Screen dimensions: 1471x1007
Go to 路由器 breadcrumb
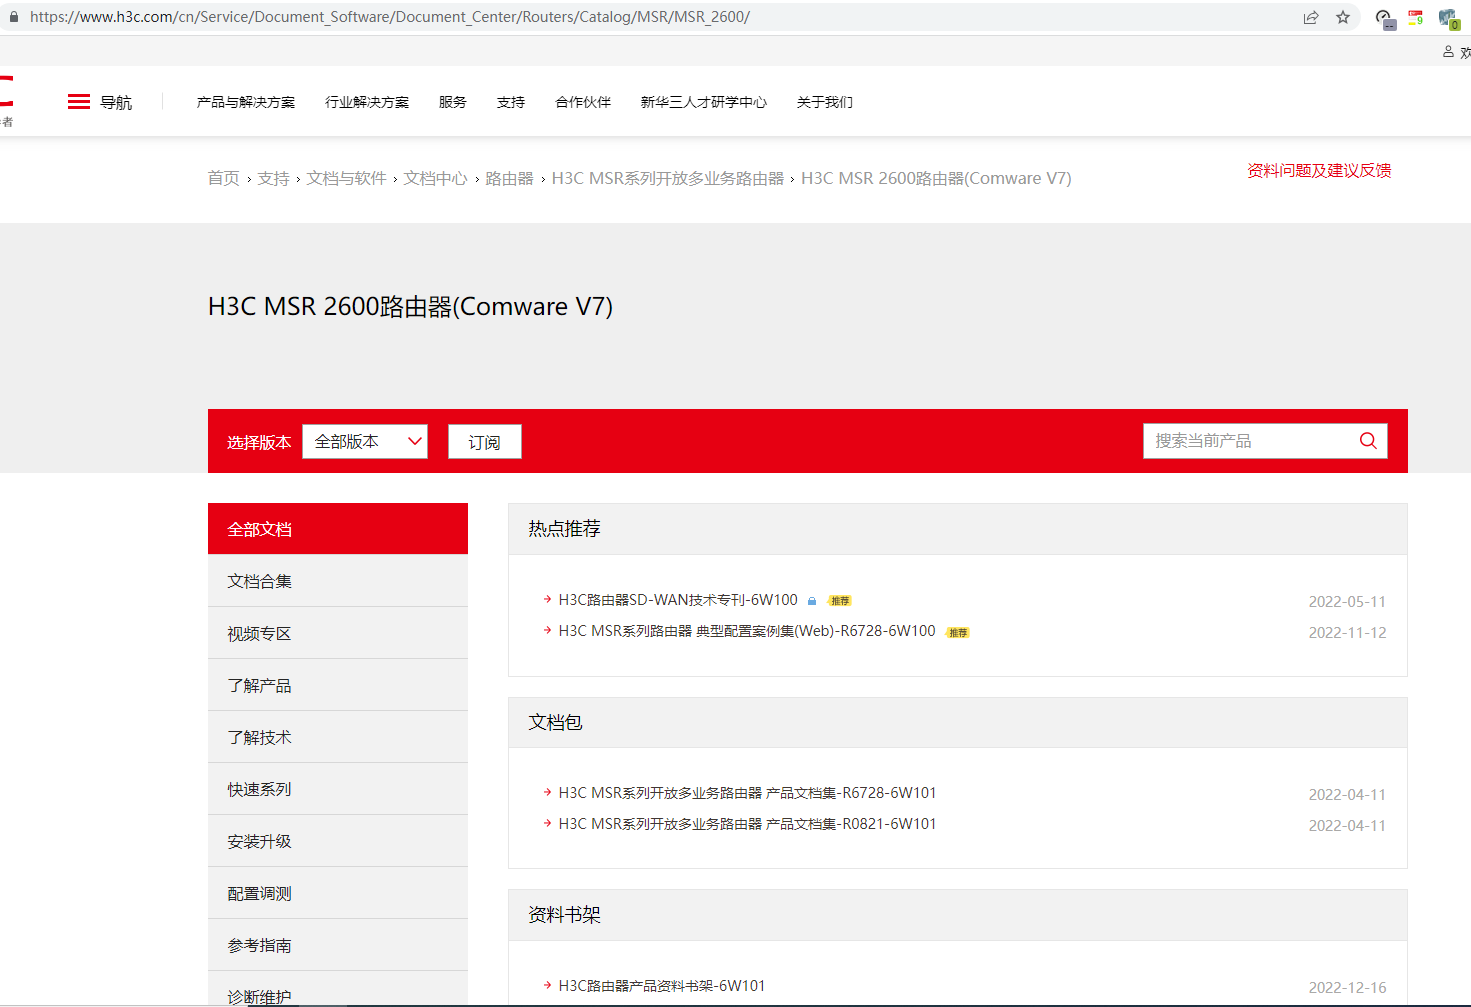[x=509, y=178]
